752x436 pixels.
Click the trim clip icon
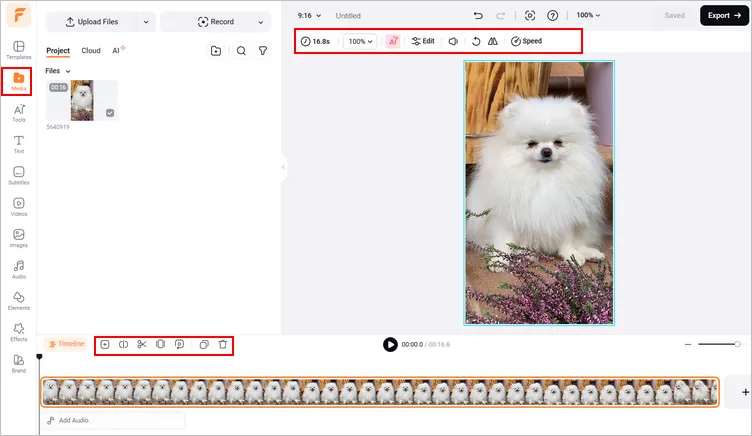161,344
